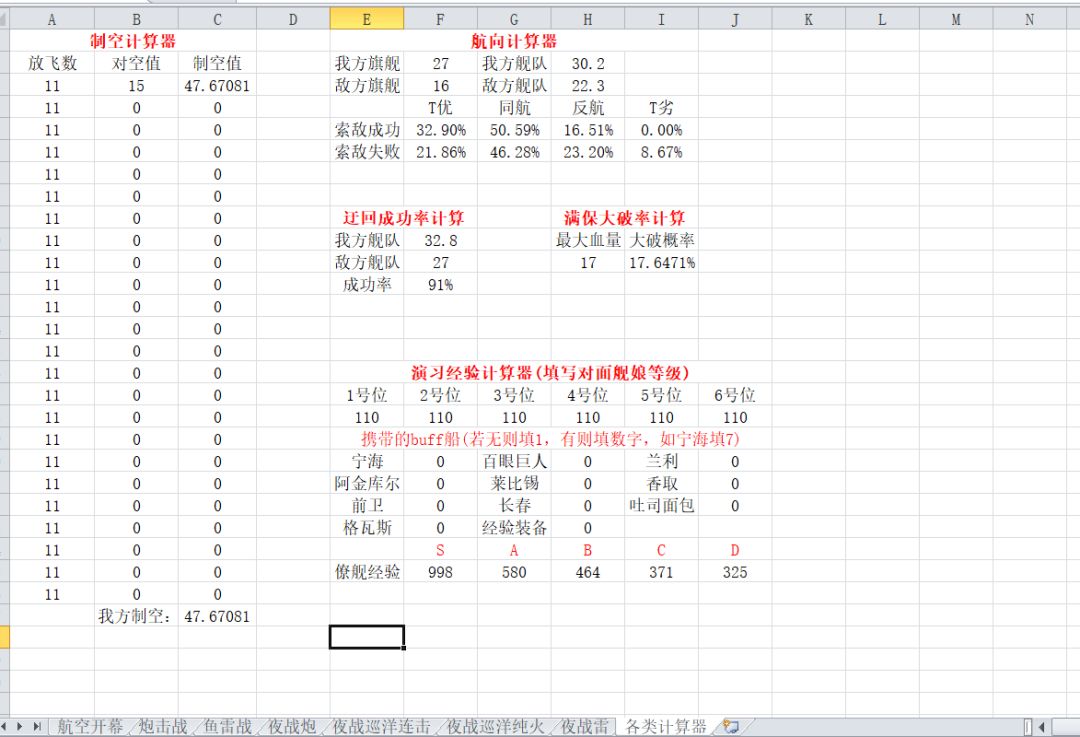1080x737 pixels.
Task: Select the 制空值 header cell
Action: click(217, 63)
